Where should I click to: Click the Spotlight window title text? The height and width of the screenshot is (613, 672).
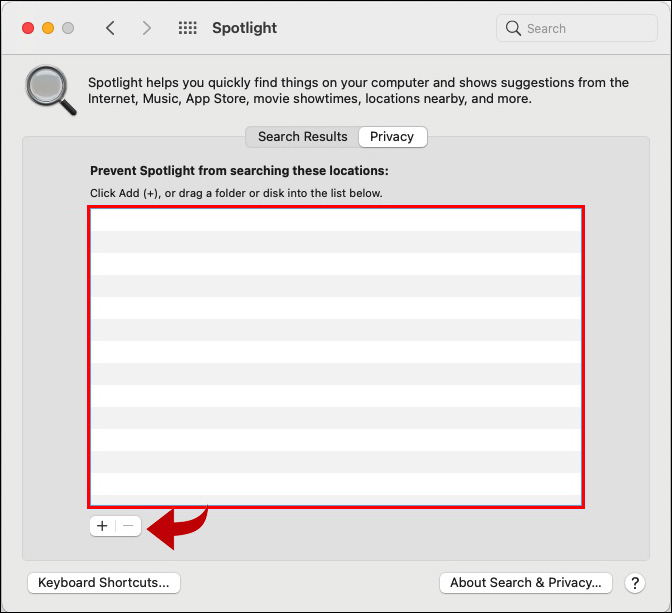tap(244, 28)
